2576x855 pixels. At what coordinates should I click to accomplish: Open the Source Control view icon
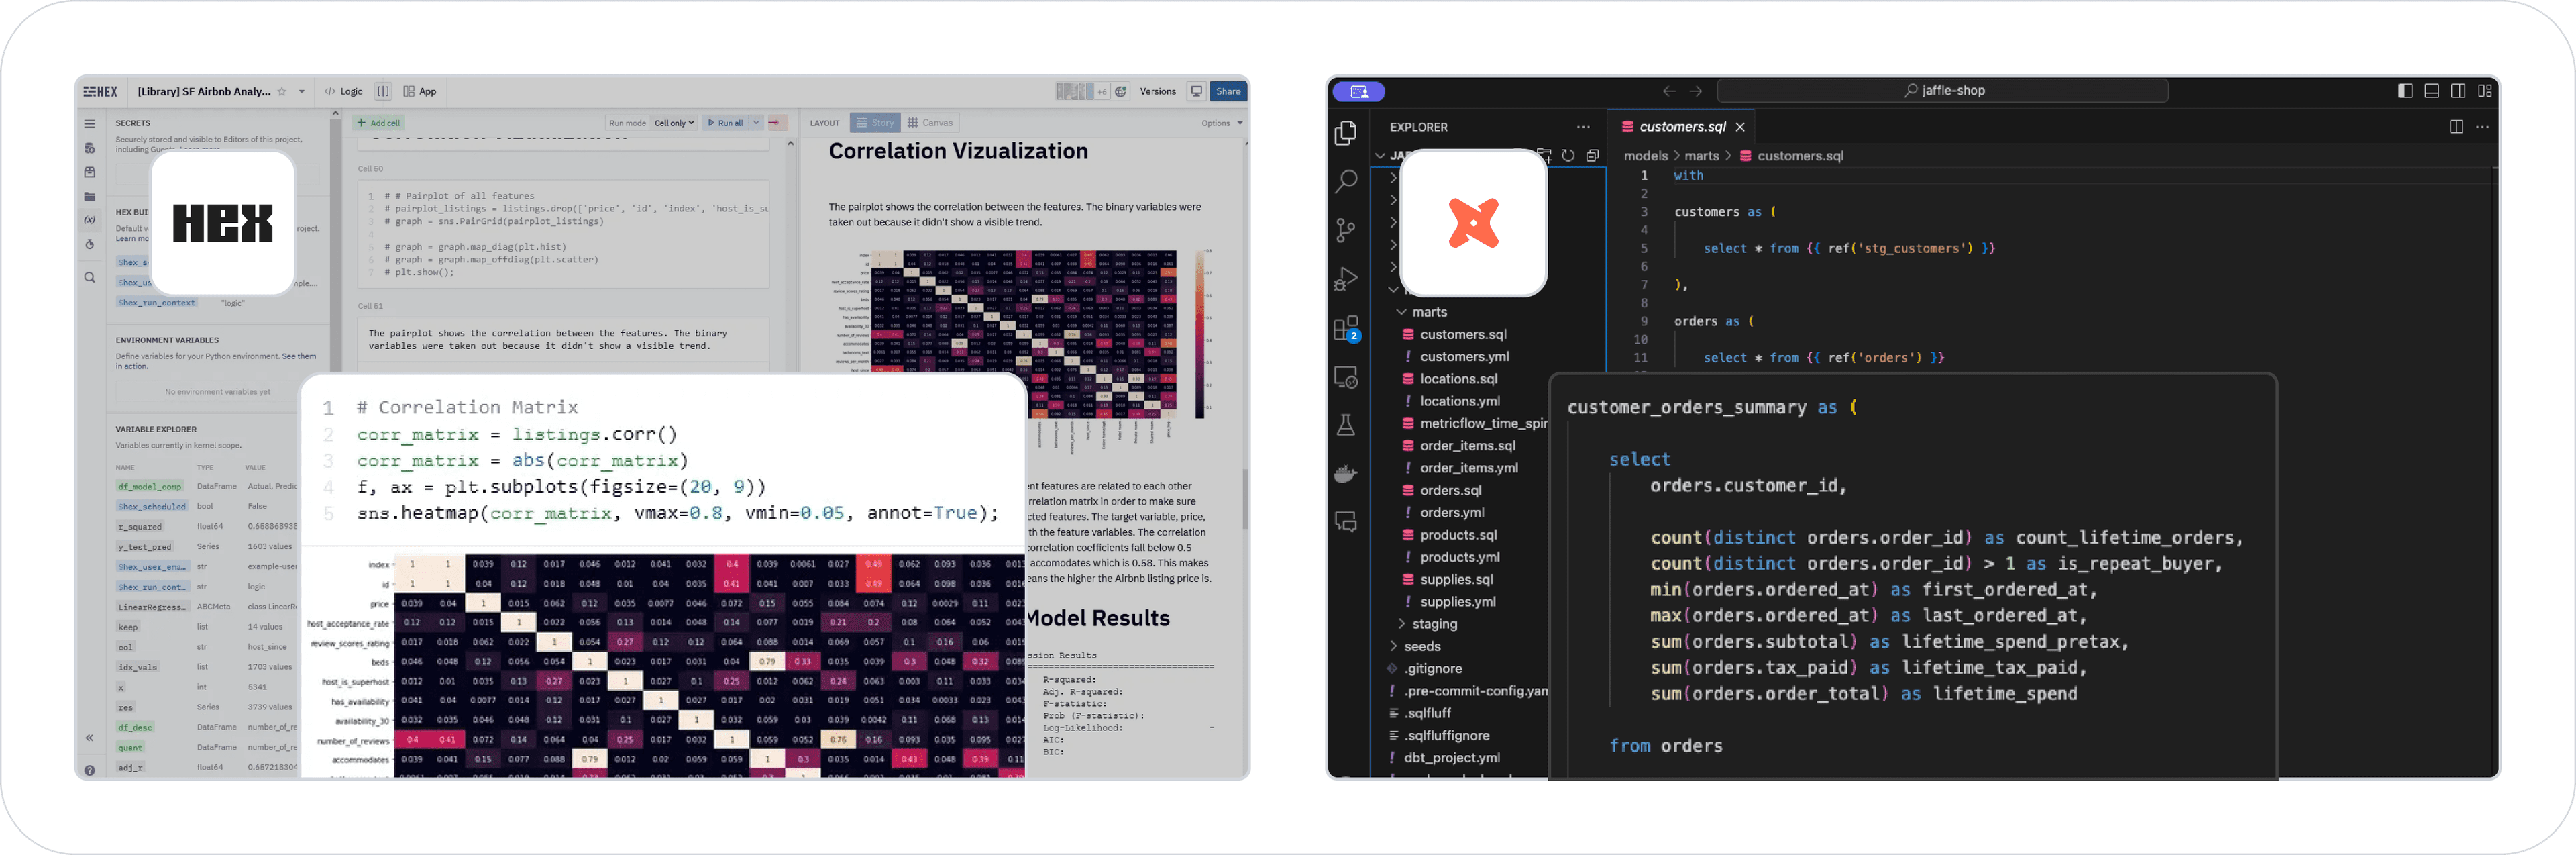point(1346,230)
